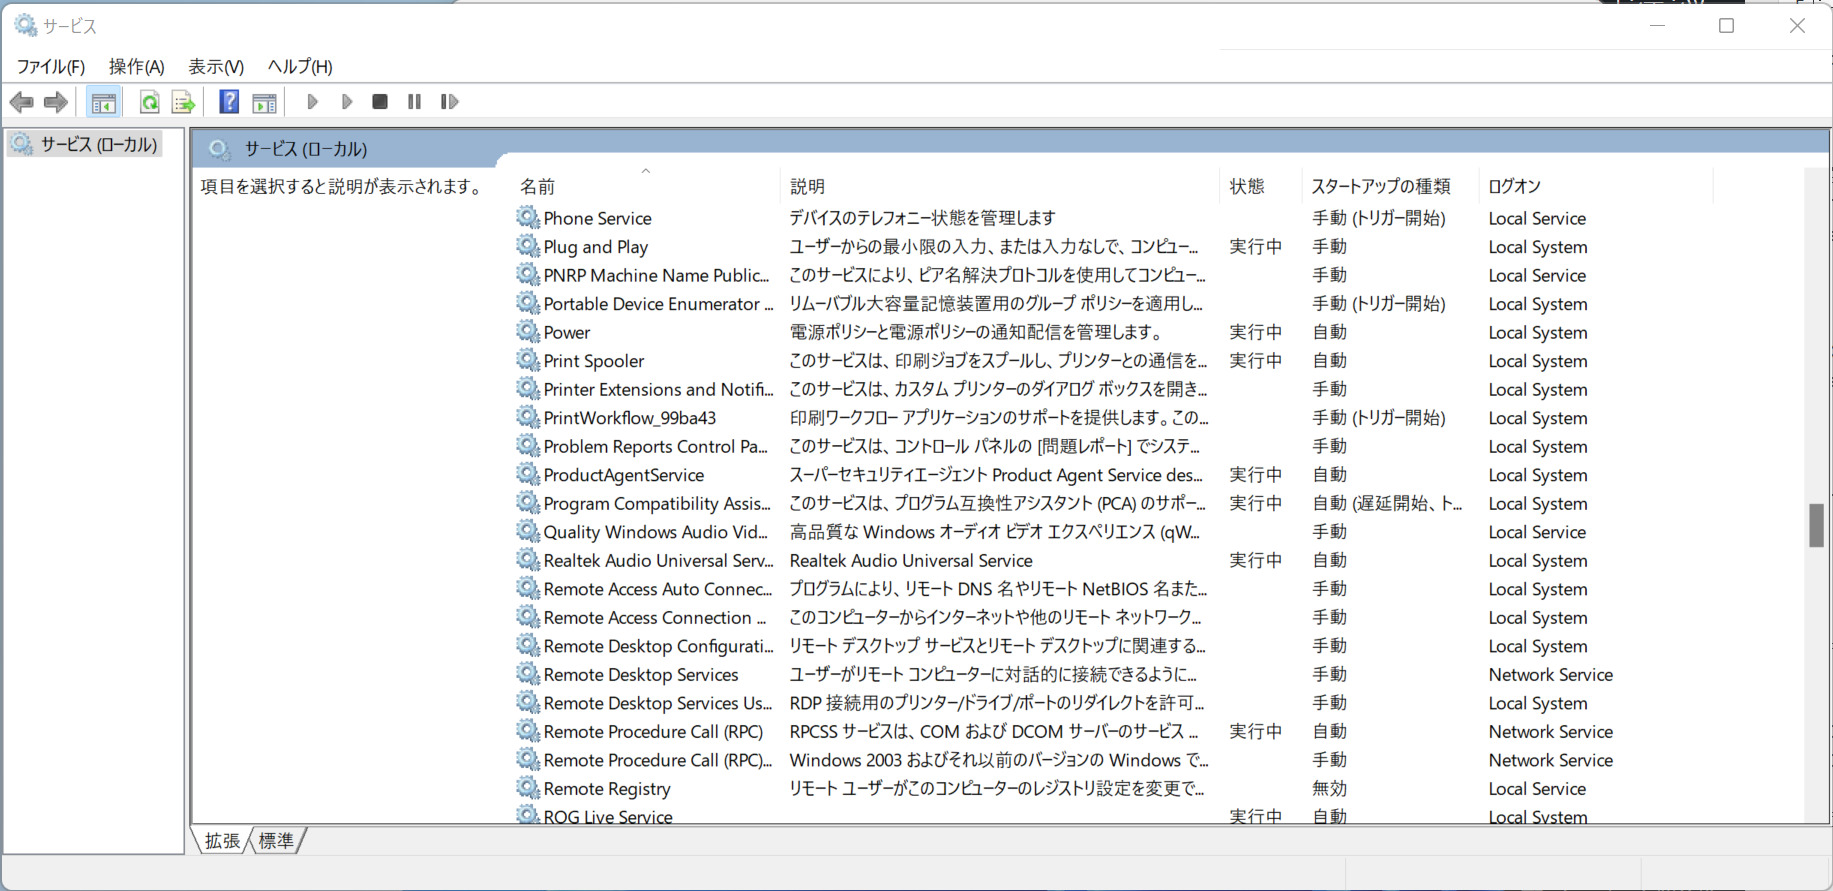This screenshot has width=1833, height=891.
Task: Select the PNRP Machine Name Public... service
Action: 656,275
